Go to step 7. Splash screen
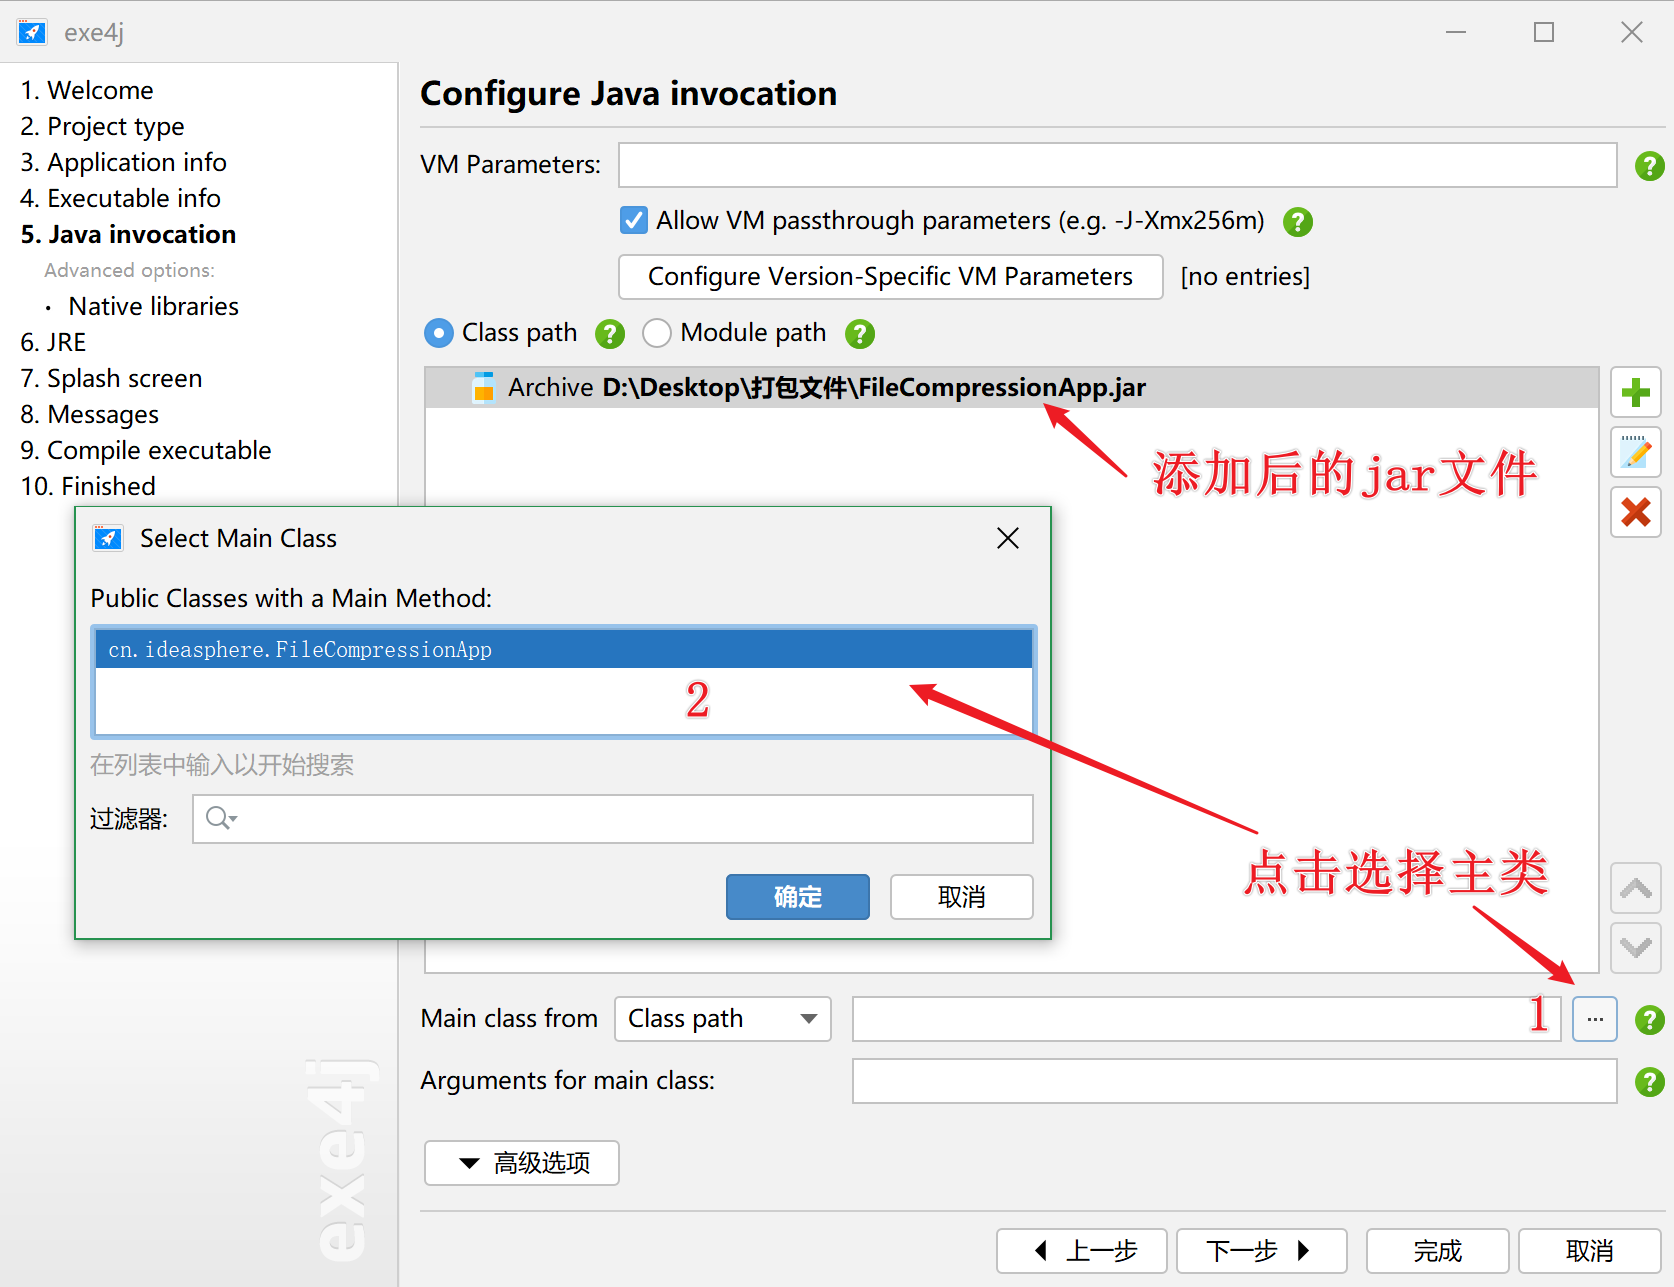 click(x=112, y=378)
